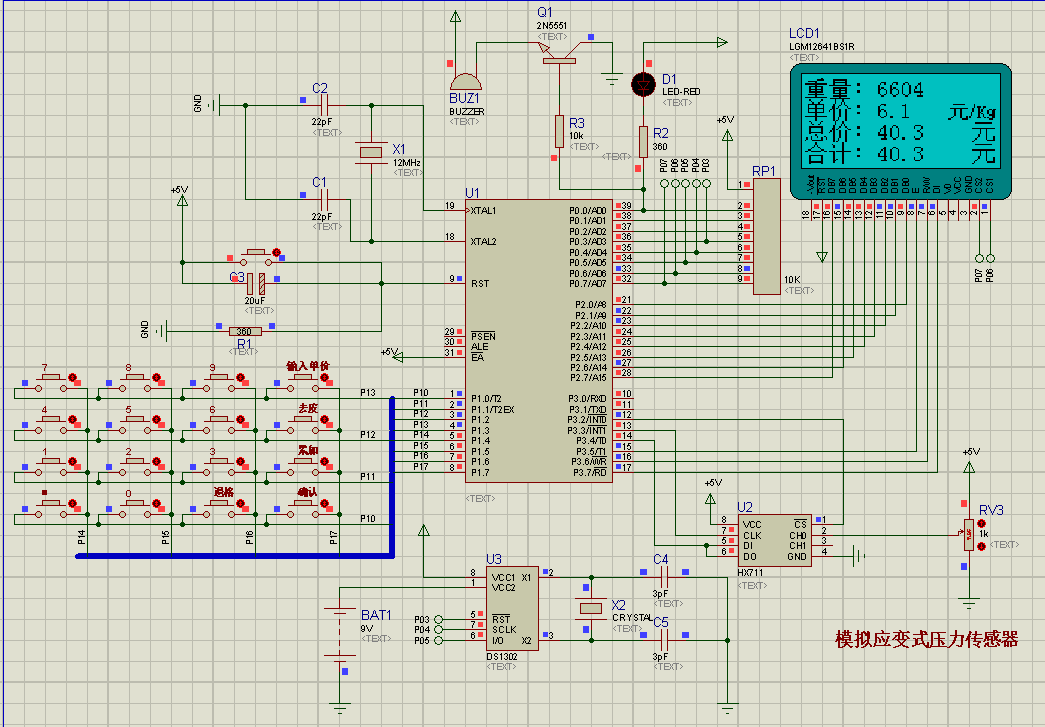Activate keypad button 8 red actuator
Viewport: 1045px width, 727px height.
coord(156,377)
